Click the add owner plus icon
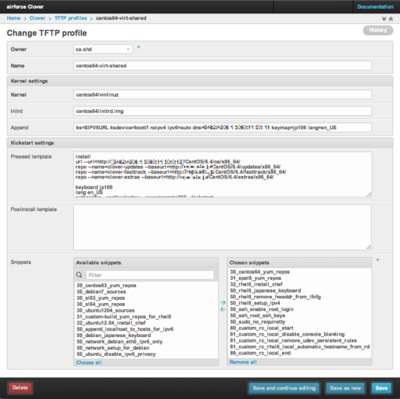 (139, 47)
